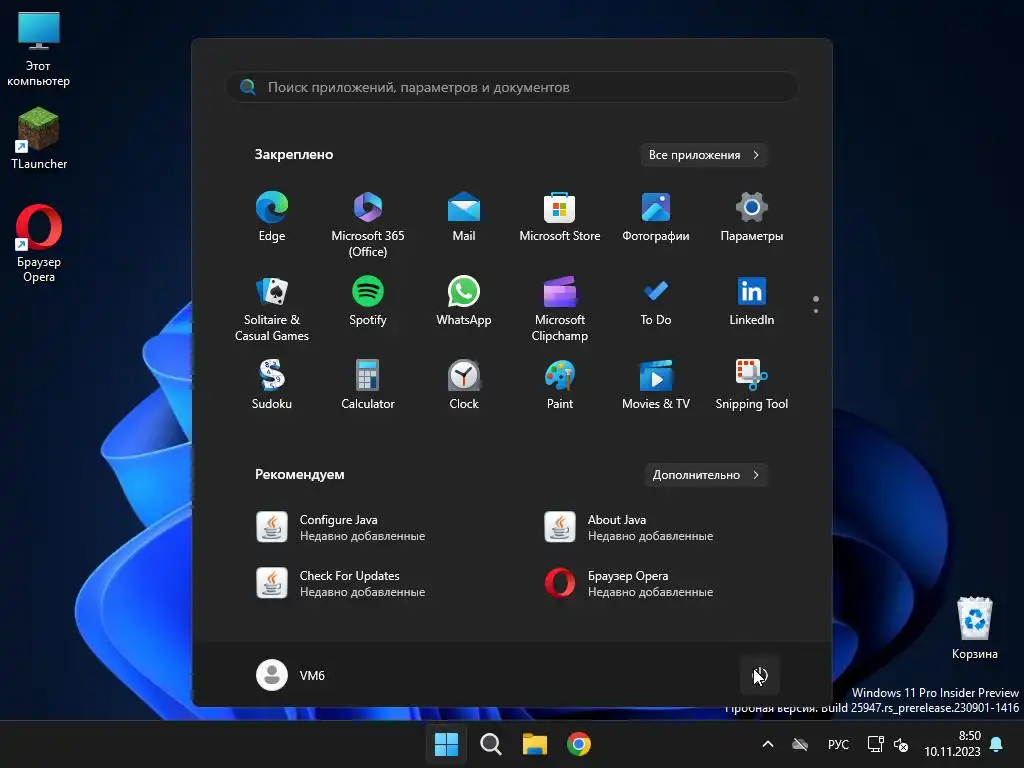
Task: Open the VM6 user account menu
Action: tap(291, 675)
